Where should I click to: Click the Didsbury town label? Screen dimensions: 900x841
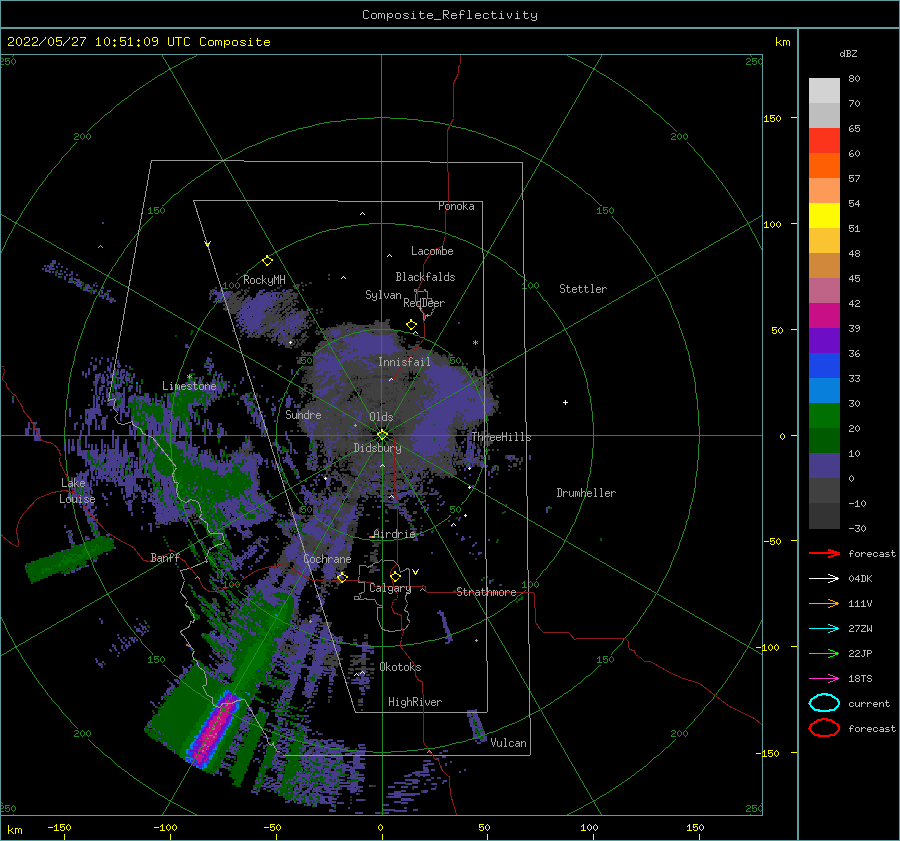tap(377, 448)
